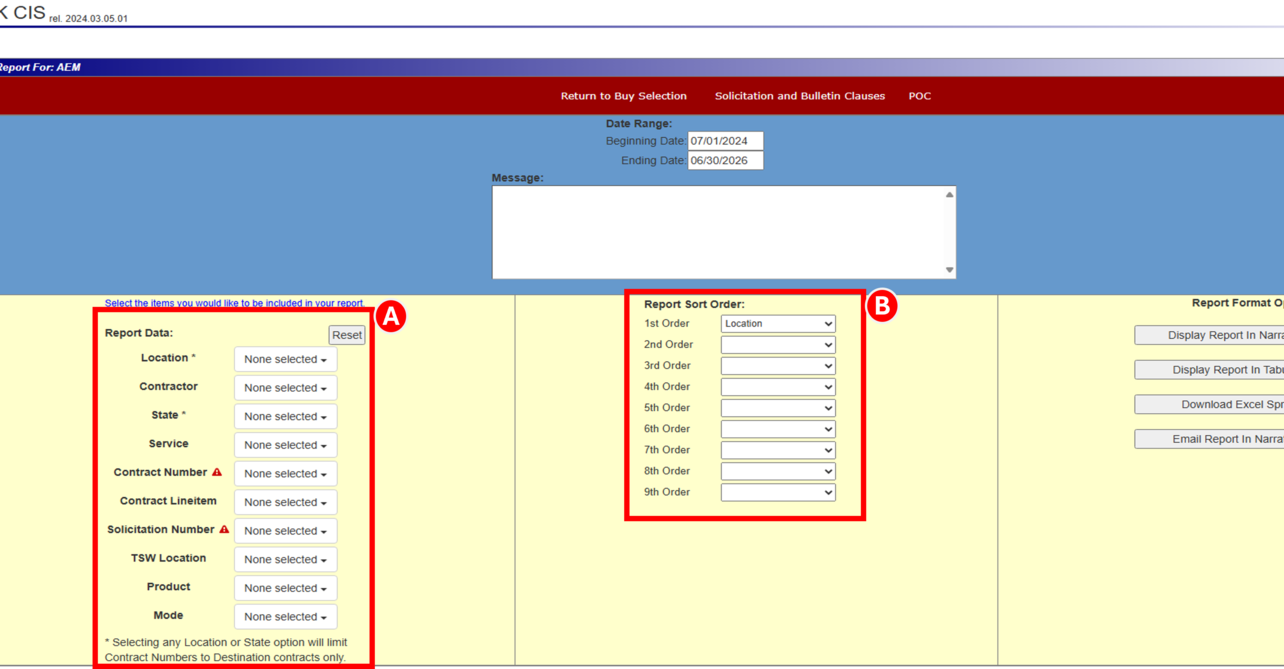Image resolution: width=1284 pixels, height=669 pixels.
Task: Open the 7th Order sort dropdown
Action: pos(778,450)
